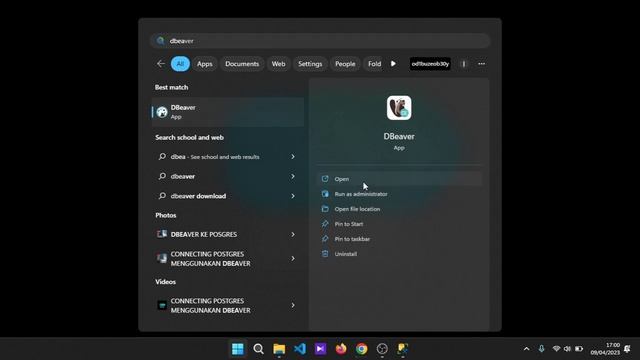Open Google Chrome from the taskbar
Screen dimensions: 640x360
coord(362,349)
